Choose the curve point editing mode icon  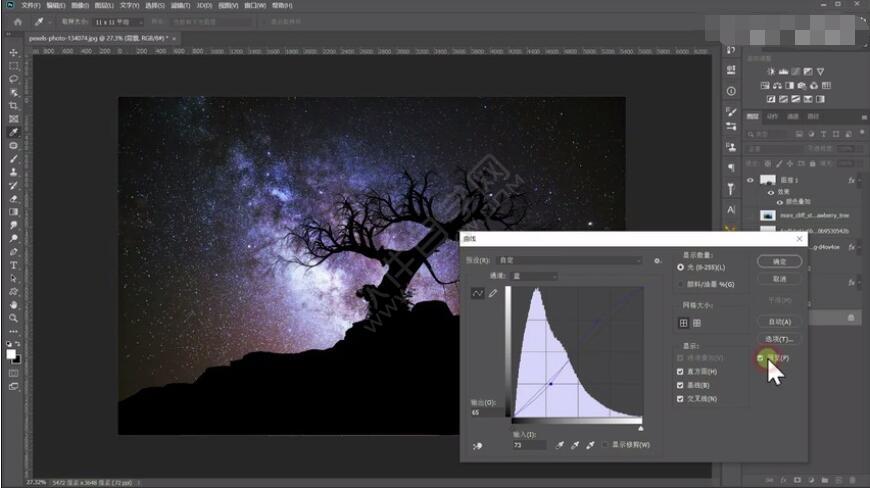click(477, 293)
